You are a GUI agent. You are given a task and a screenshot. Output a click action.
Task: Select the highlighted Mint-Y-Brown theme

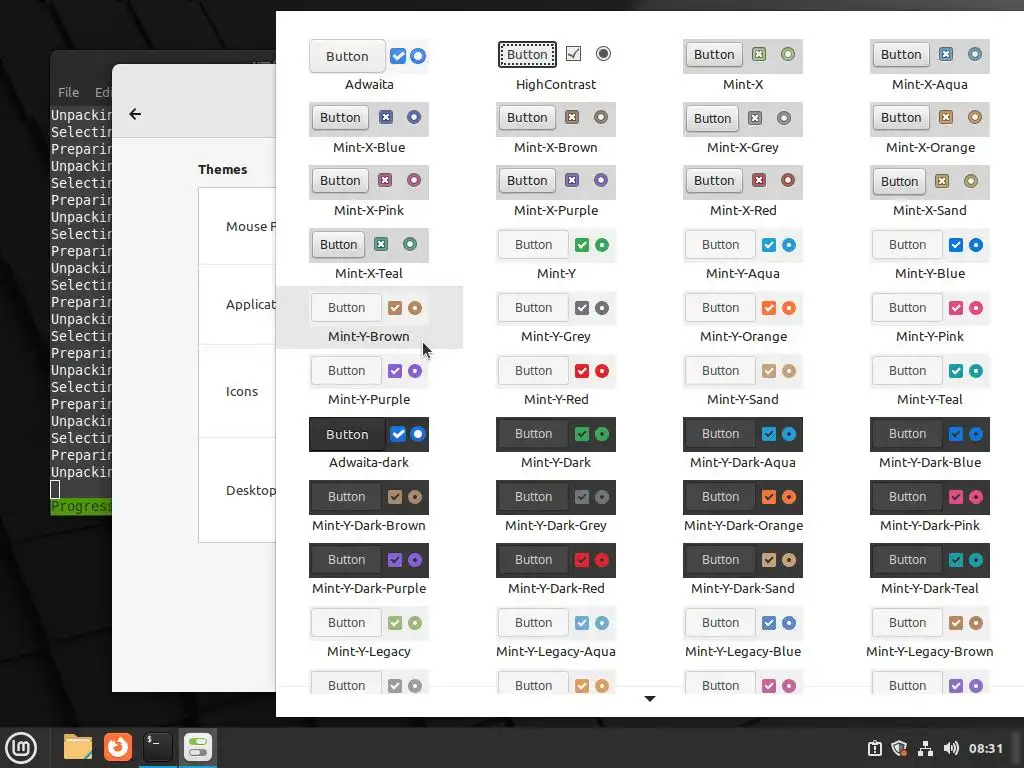coord(369,318)
